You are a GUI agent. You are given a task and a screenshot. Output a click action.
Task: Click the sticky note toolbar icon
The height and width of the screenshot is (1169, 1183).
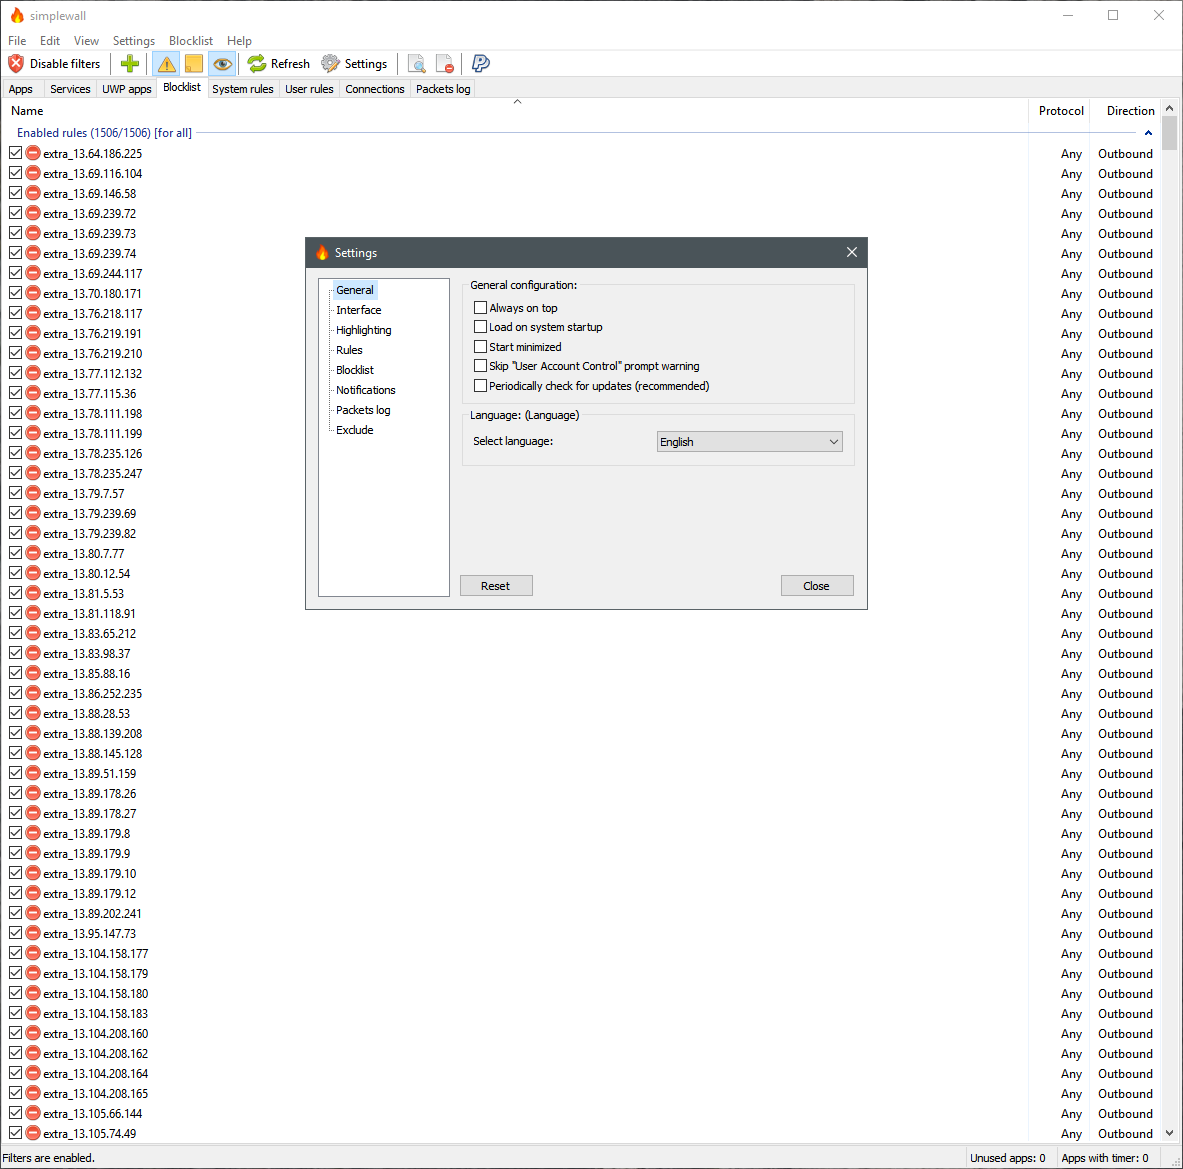coord(193,63)
